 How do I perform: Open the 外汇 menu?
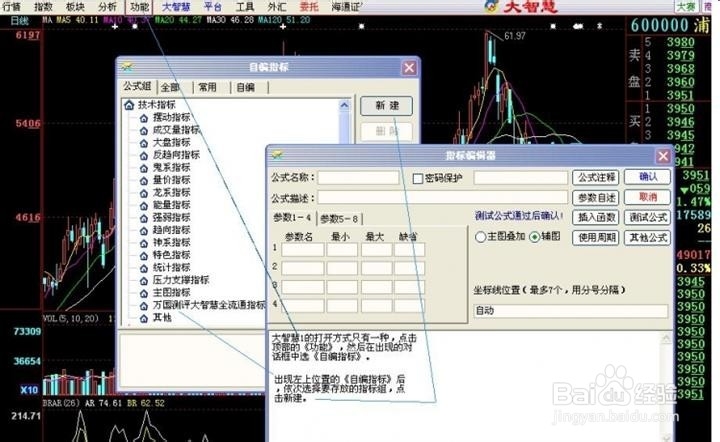[276, 7]
